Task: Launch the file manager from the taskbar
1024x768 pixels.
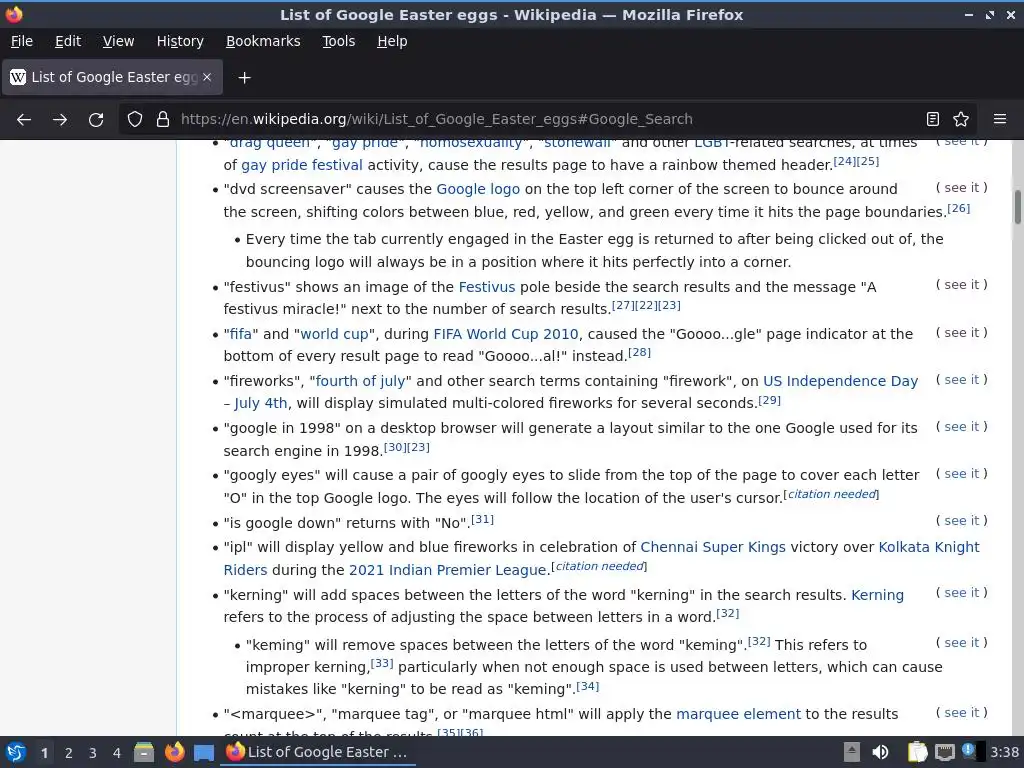Action: tap(144, 752)
